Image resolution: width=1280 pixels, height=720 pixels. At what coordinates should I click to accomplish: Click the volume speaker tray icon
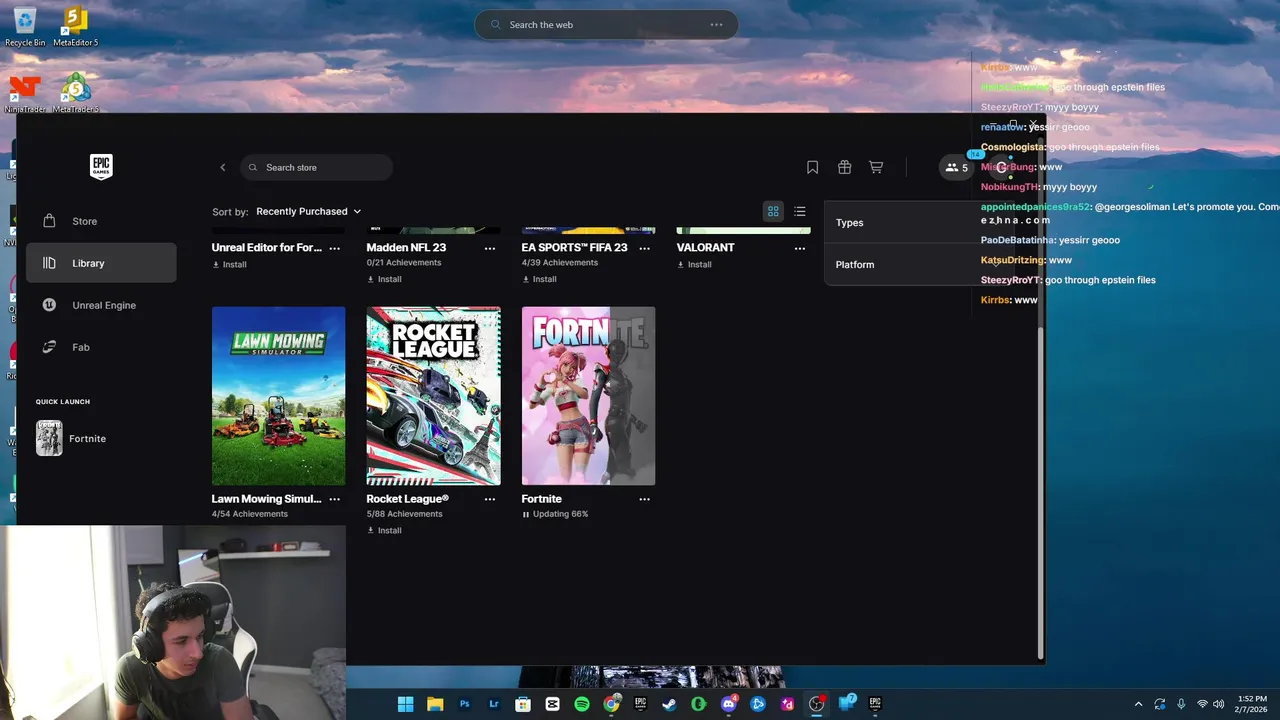pos(1218,704)
